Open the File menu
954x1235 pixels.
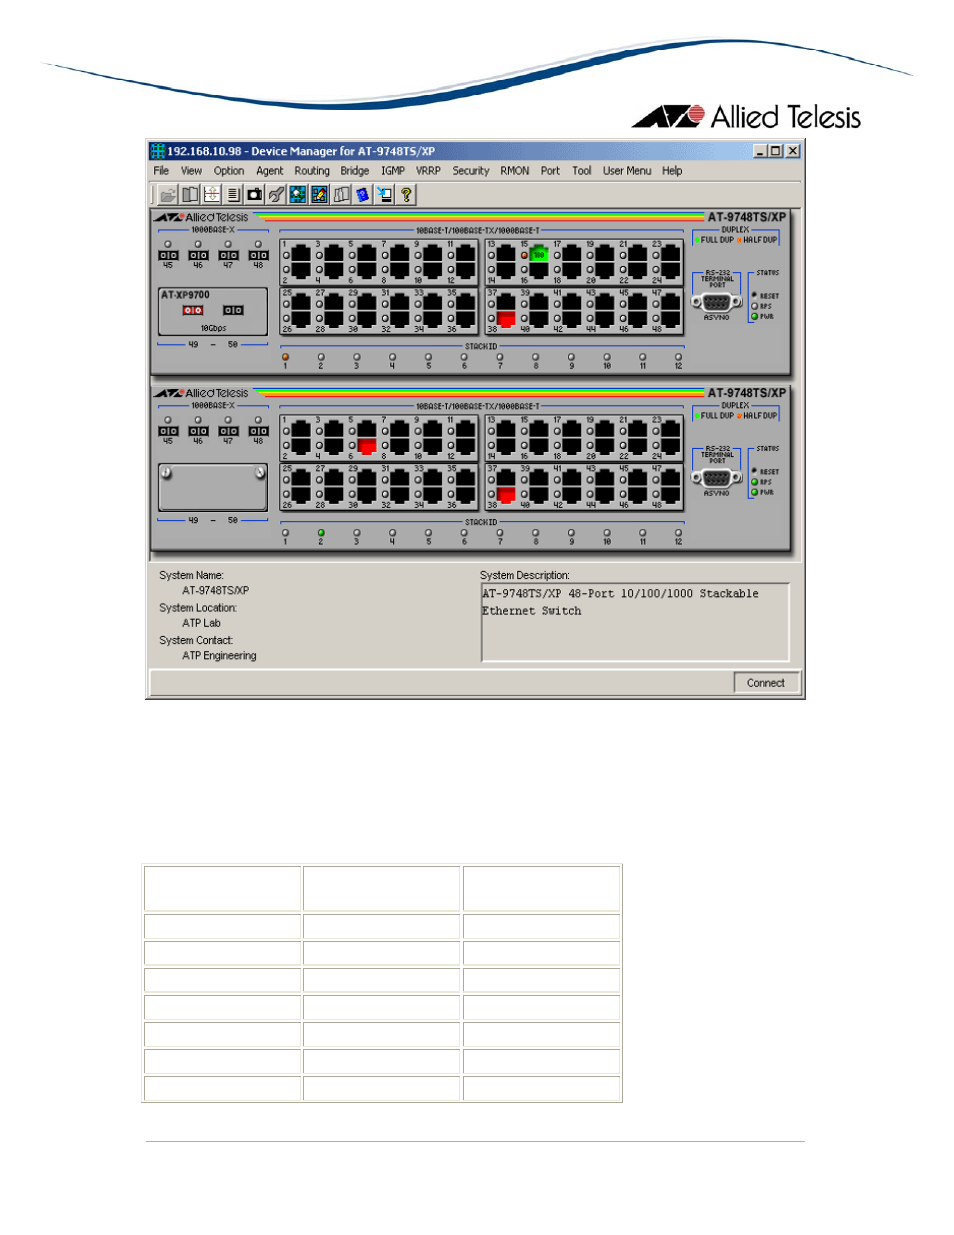click(x=161, y=171)
